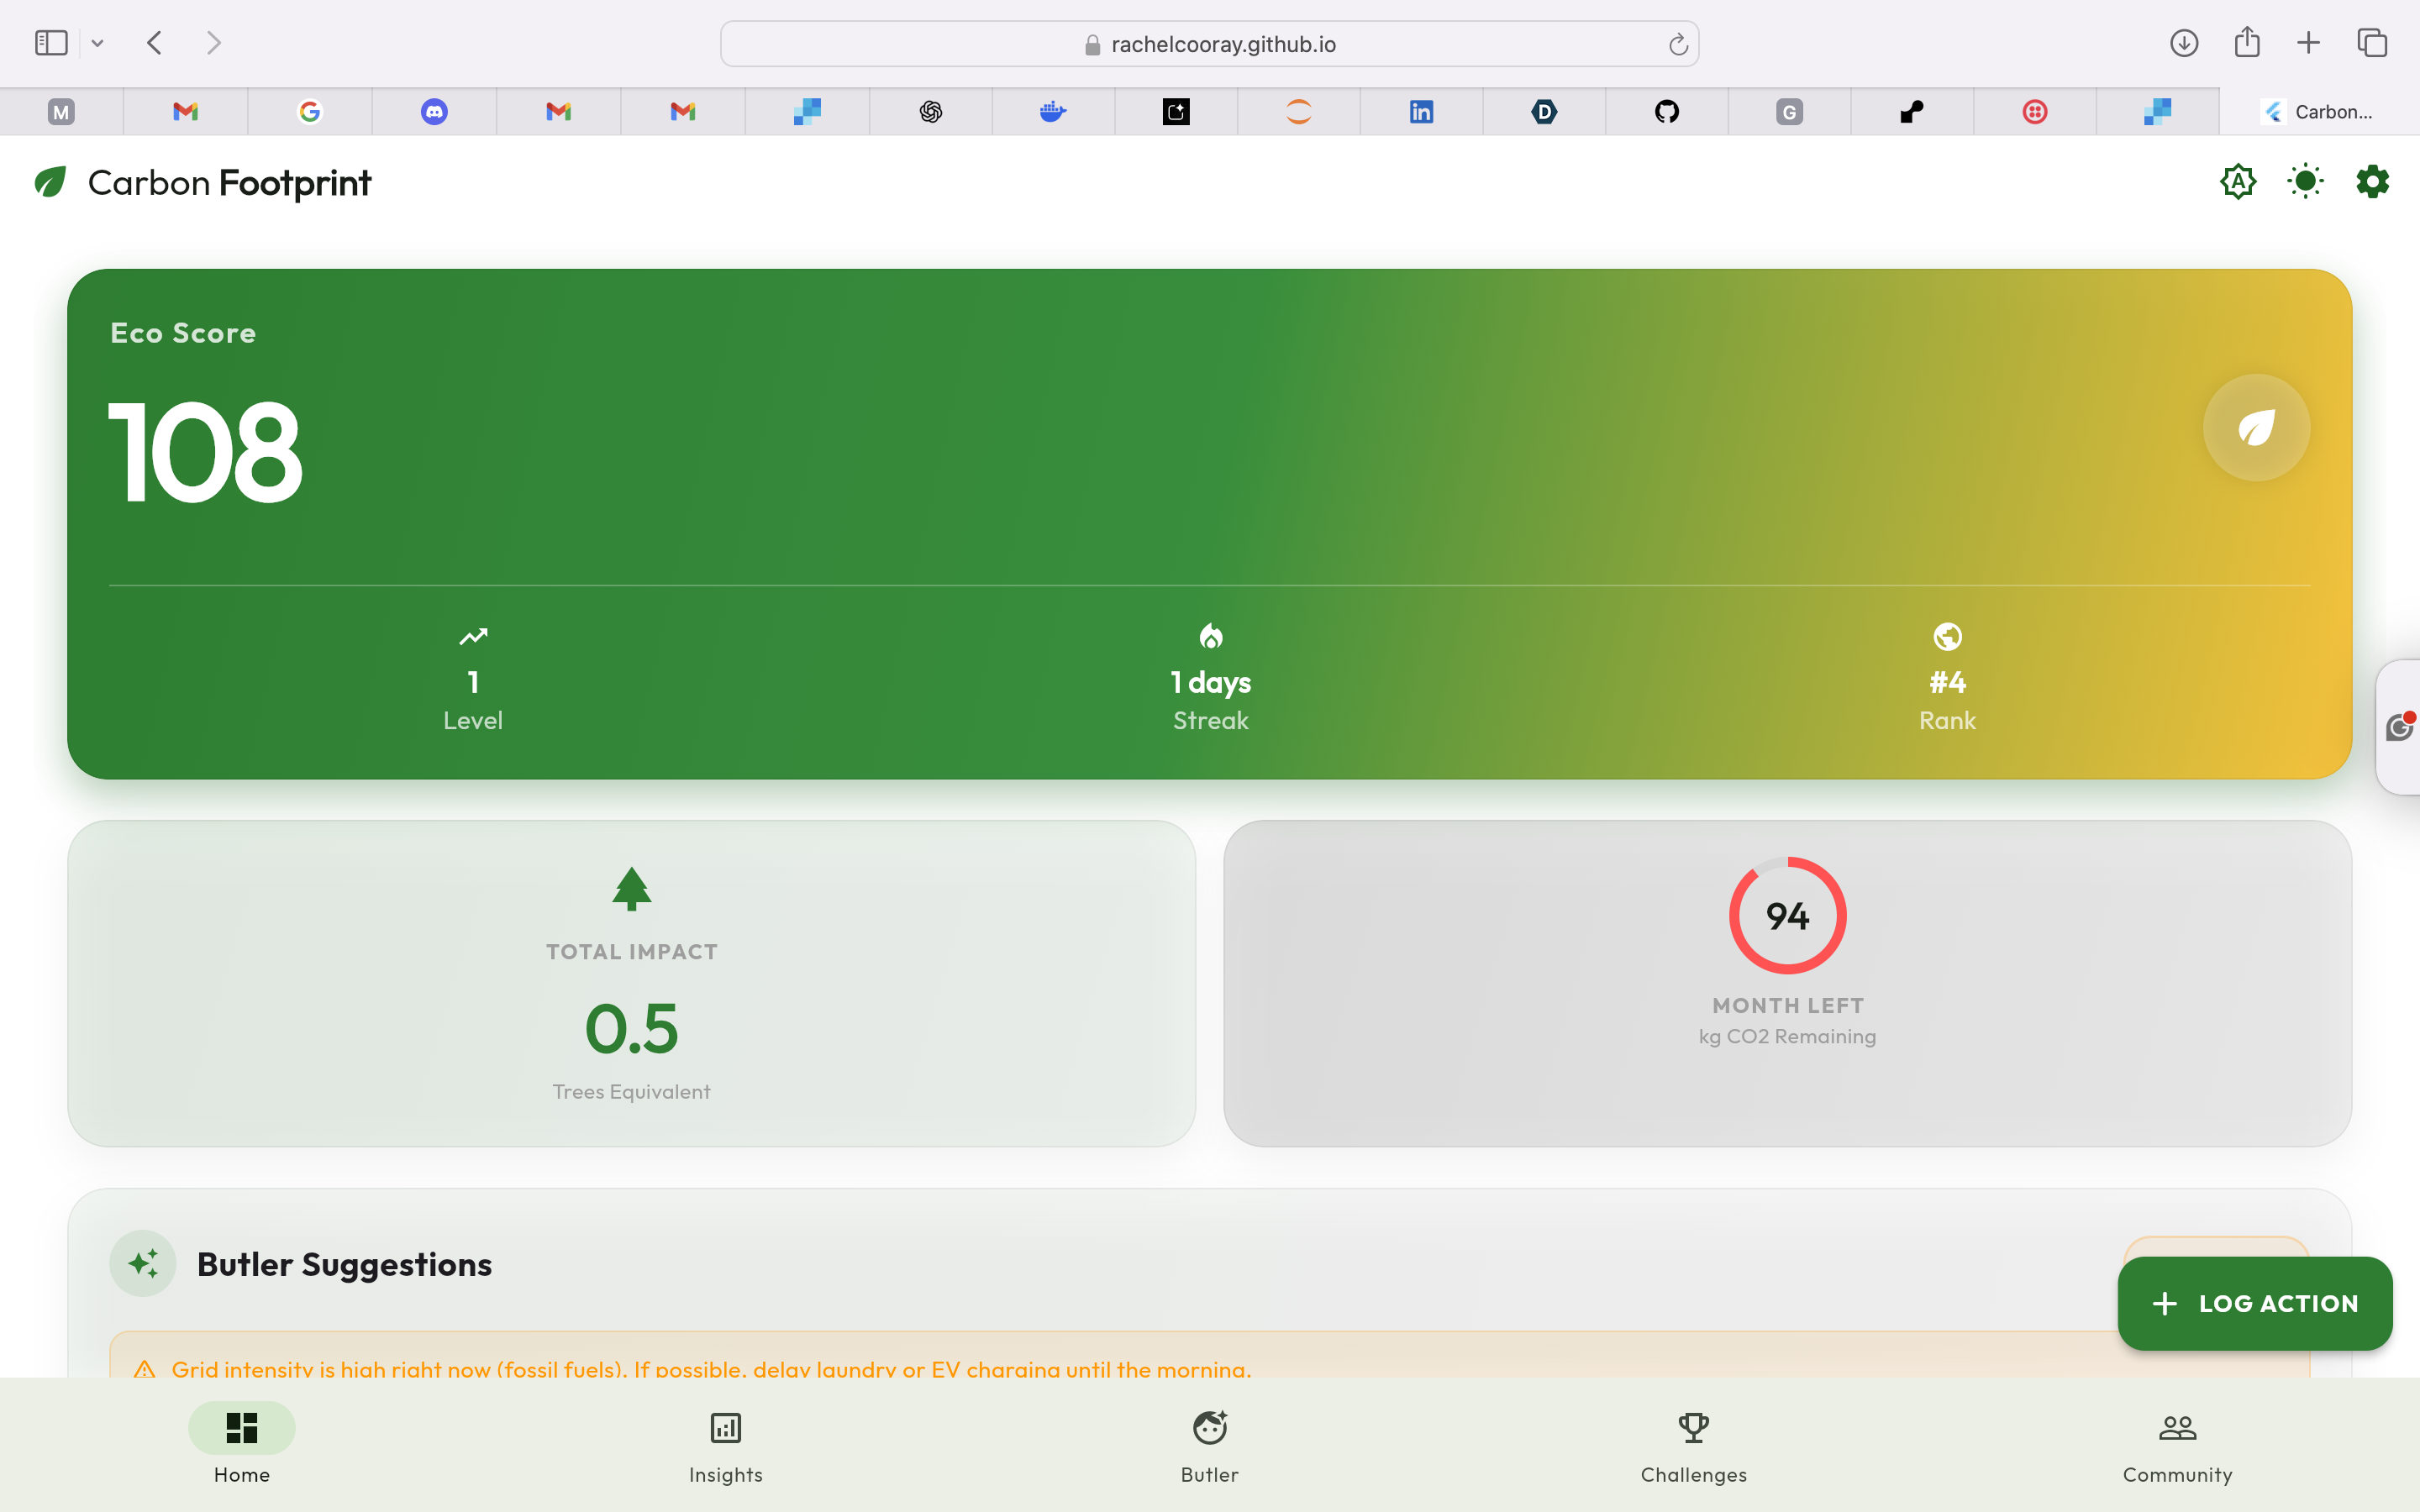The height and width of the screenshot is (1512, 2420).
Task: Open the settings gear icon
Action: coord(2372,182)
